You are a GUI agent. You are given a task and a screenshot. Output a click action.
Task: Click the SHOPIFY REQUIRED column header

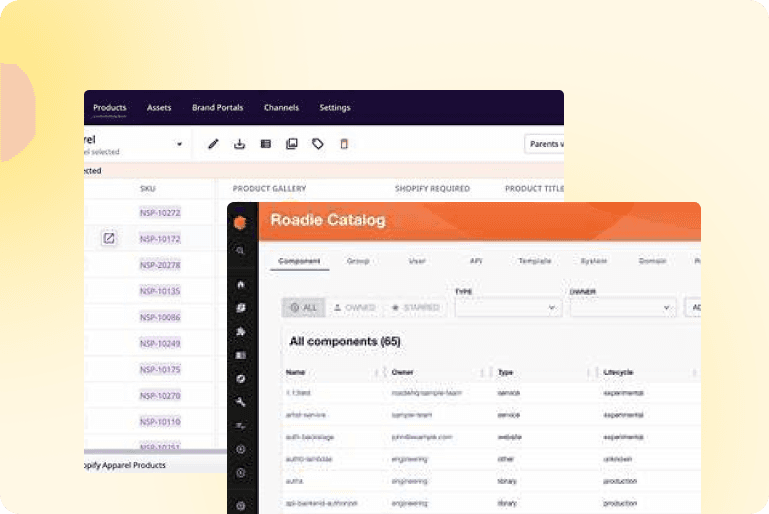tap(433, 188)
